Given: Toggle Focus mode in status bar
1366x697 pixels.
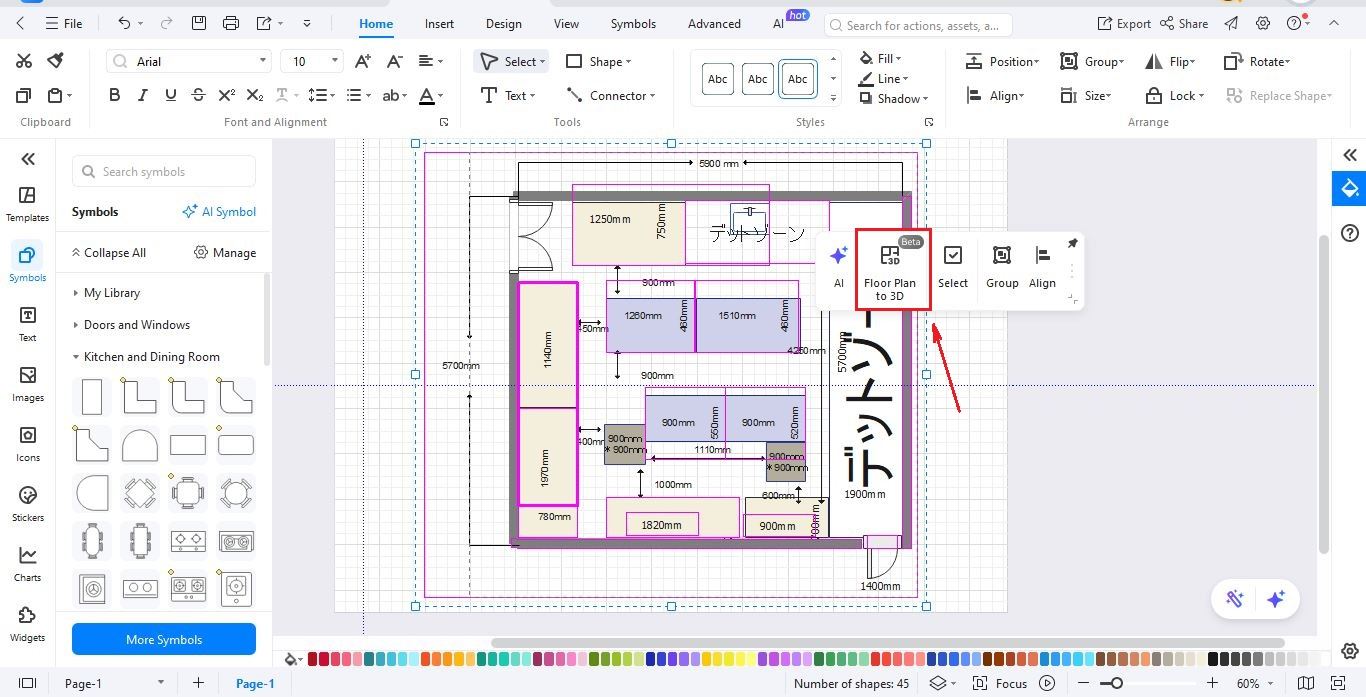Looking at the screenshot, I should tap(1000, 683).
